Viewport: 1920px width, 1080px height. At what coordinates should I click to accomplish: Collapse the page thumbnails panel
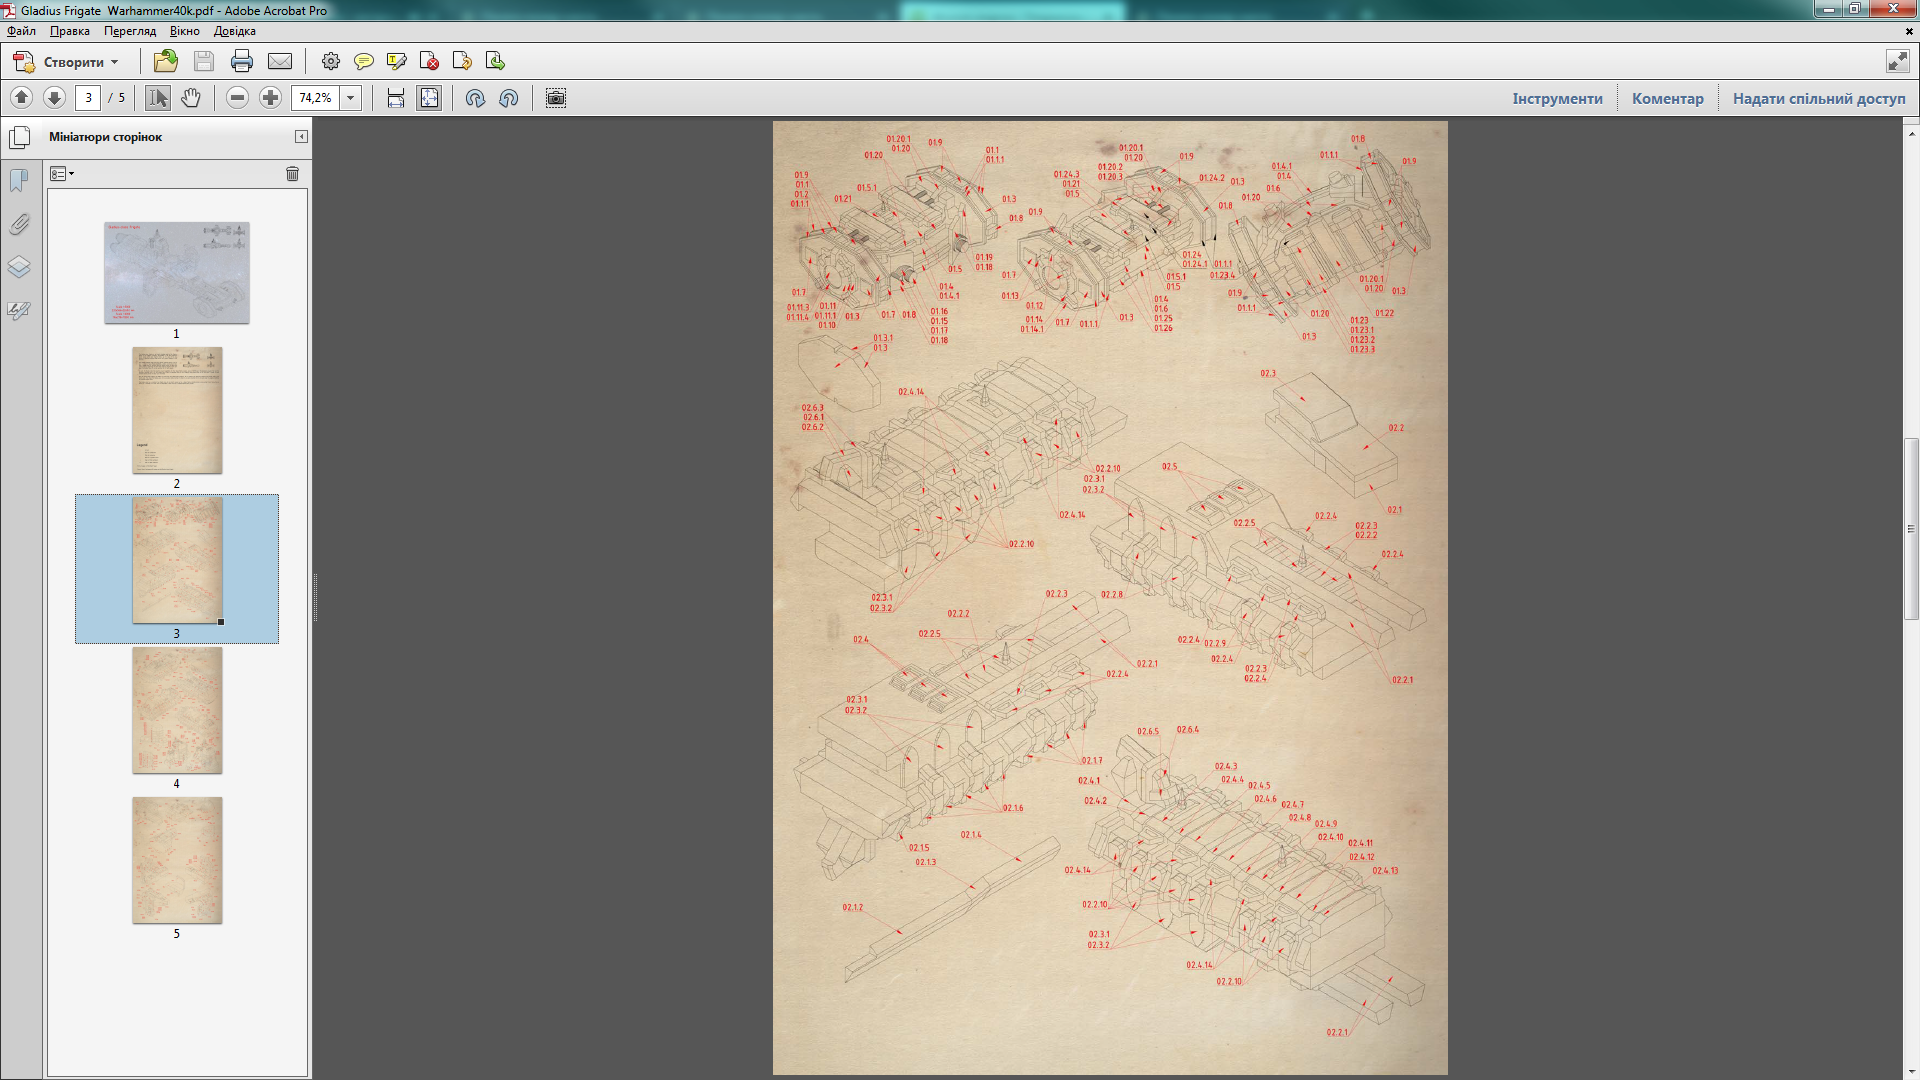coord(301,137)
